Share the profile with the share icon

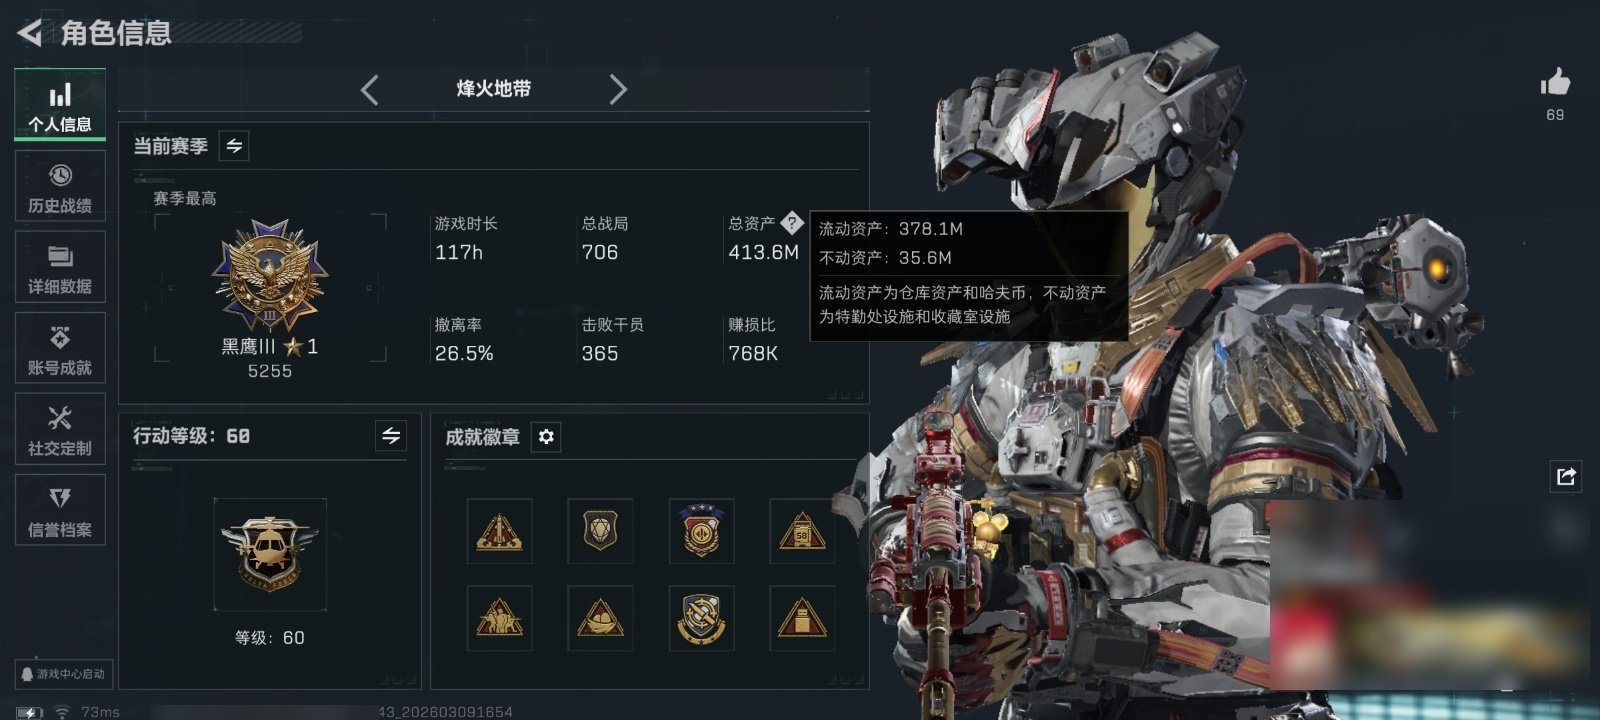pyautogui.click(x=1566, y=476)
